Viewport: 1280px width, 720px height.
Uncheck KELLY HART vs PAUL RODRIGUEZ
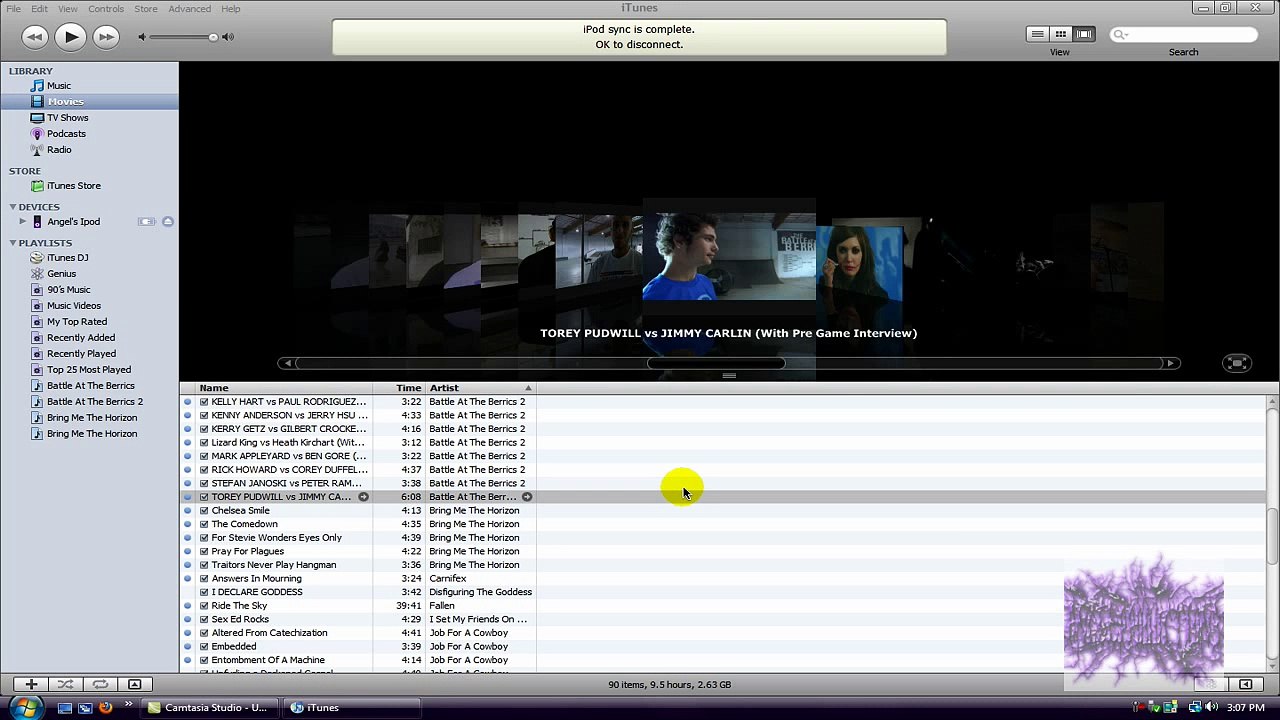204,402
